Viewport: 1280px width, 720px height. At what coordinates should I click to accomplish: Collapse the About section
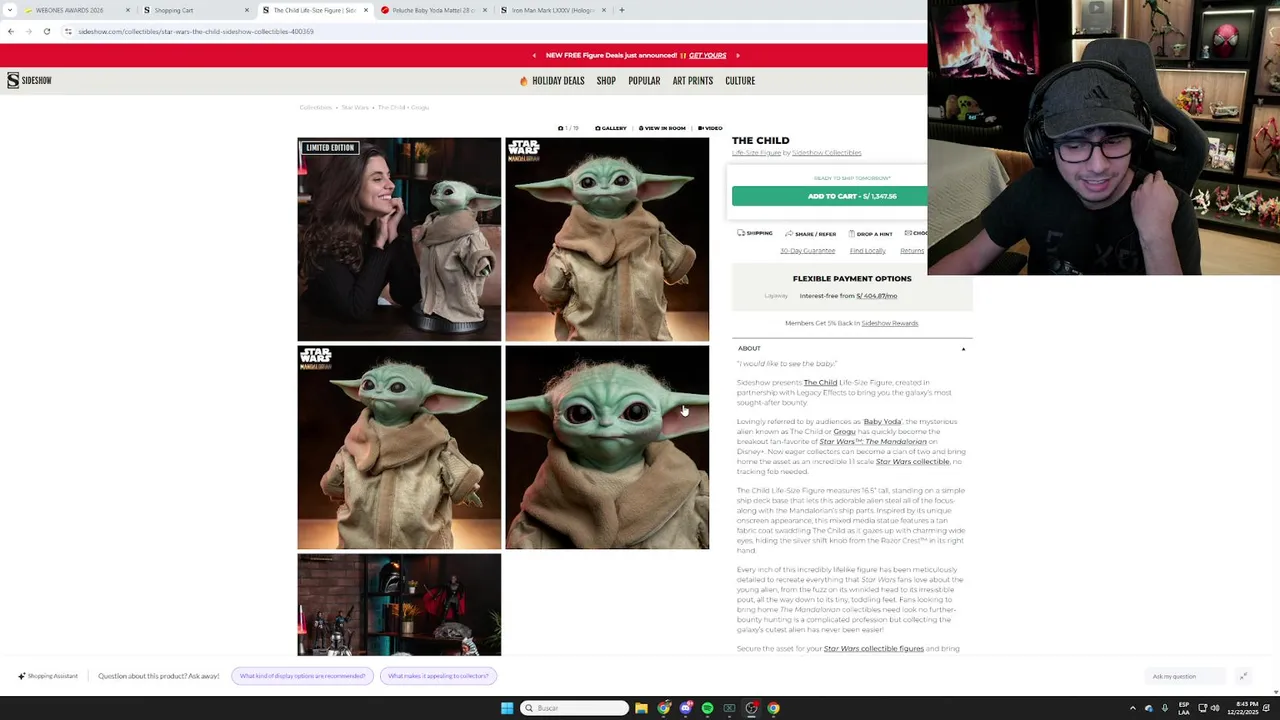tap(852, 348)
